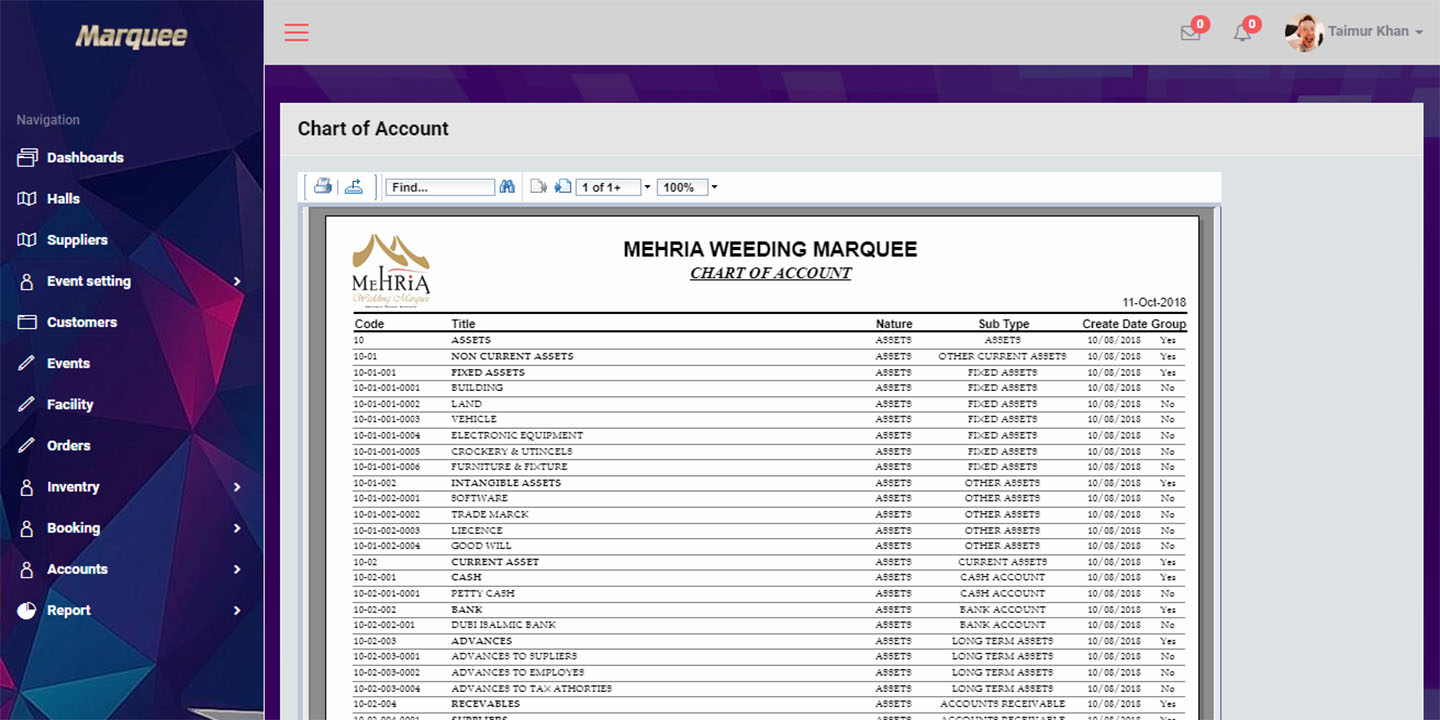Click the 'ACCOUNTS RECEIVABLE' sub type for RECEVABLES
This screenshot has width=1440, height=720.
1003,704
